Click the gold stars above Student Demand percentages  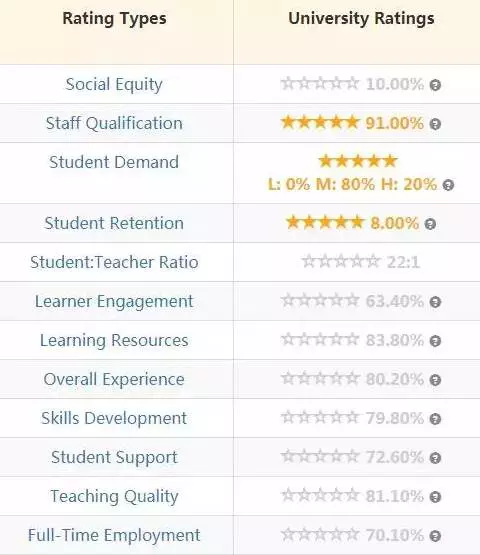coord(358,161)
